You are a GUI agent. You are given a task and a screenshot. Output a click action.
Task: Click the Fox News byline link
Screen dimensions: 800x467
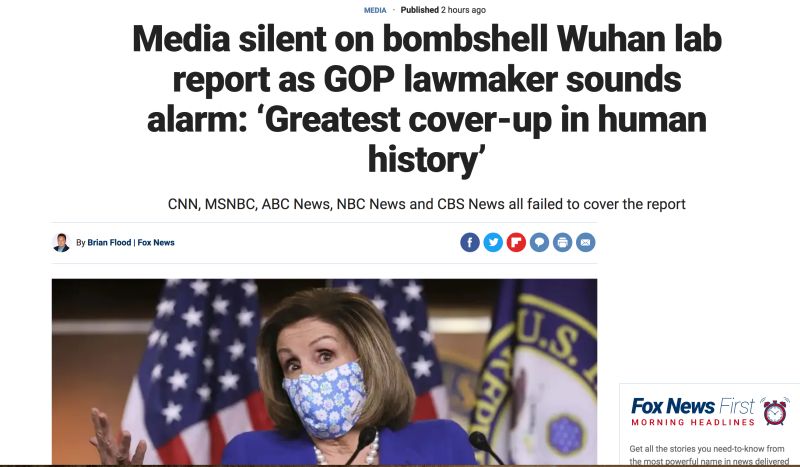[156, 242]
